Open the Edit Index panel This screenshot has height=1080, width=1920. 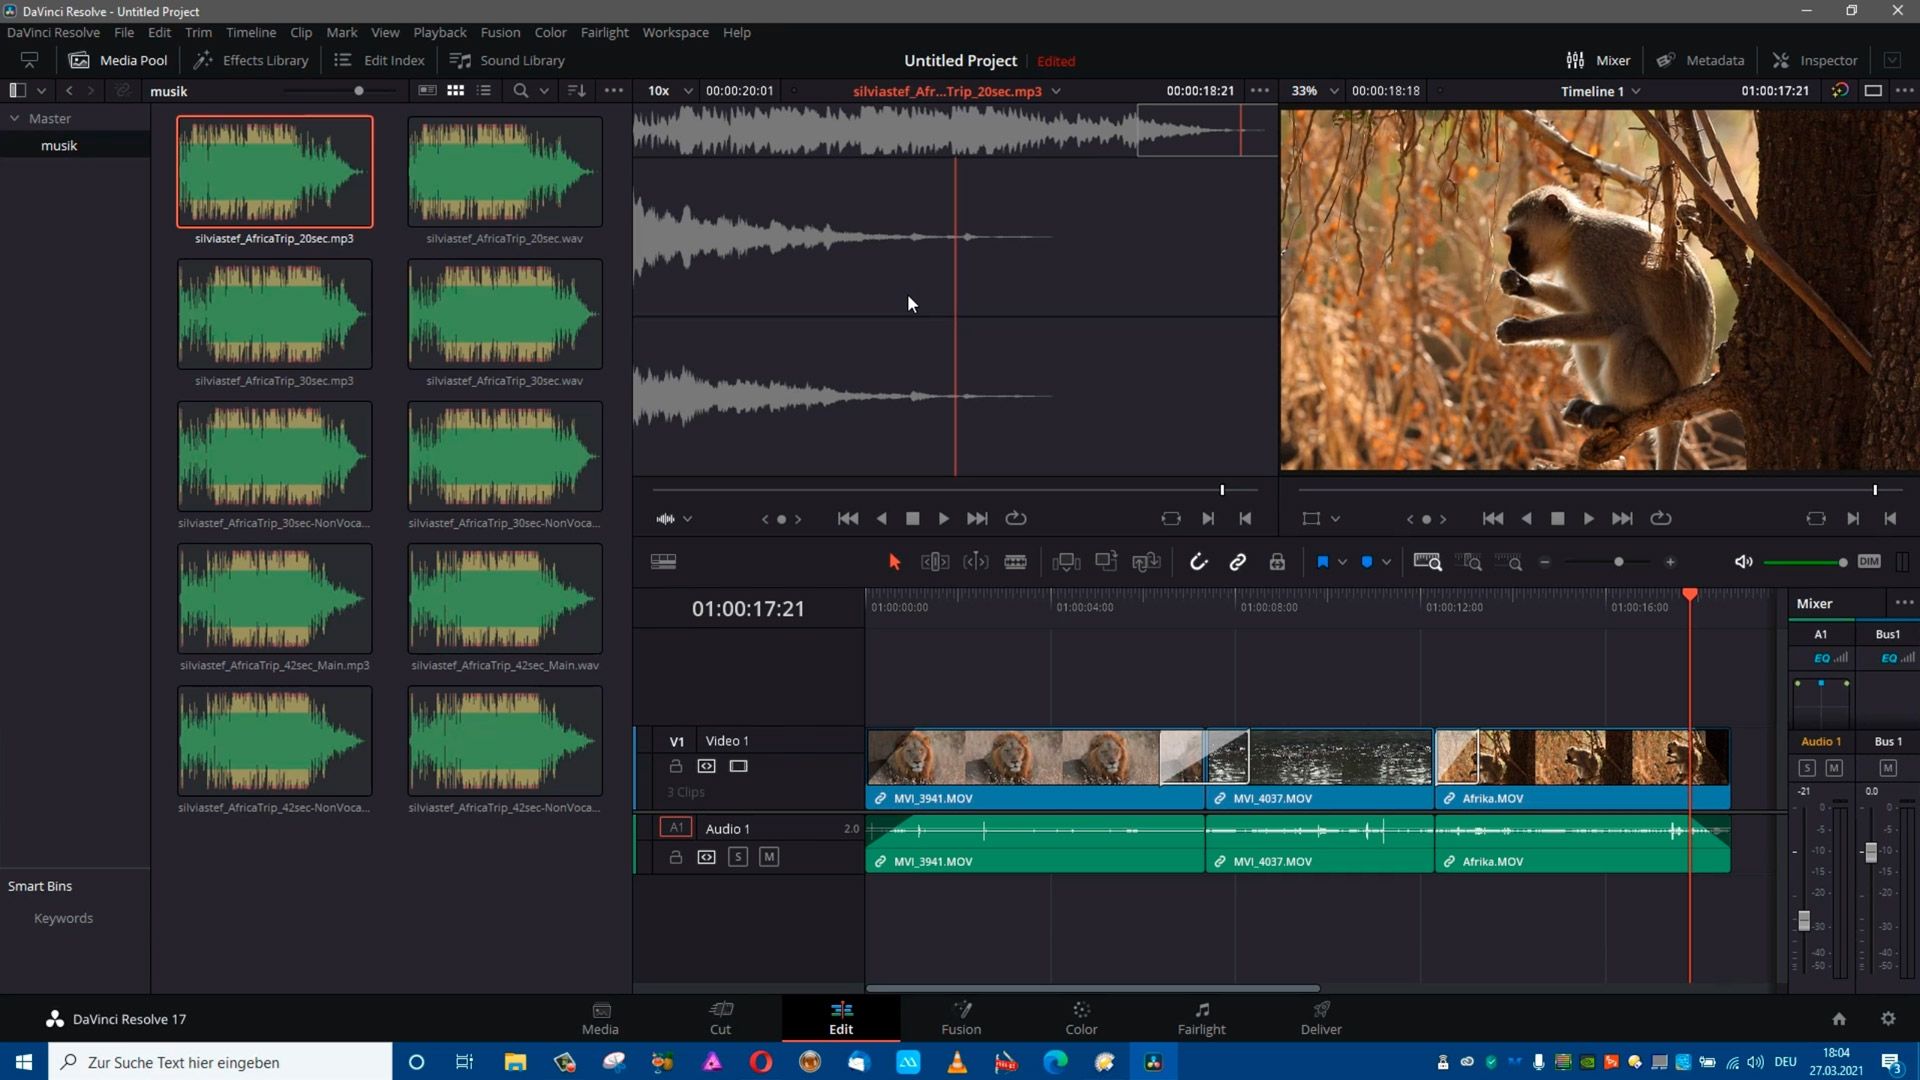[379, 60]
